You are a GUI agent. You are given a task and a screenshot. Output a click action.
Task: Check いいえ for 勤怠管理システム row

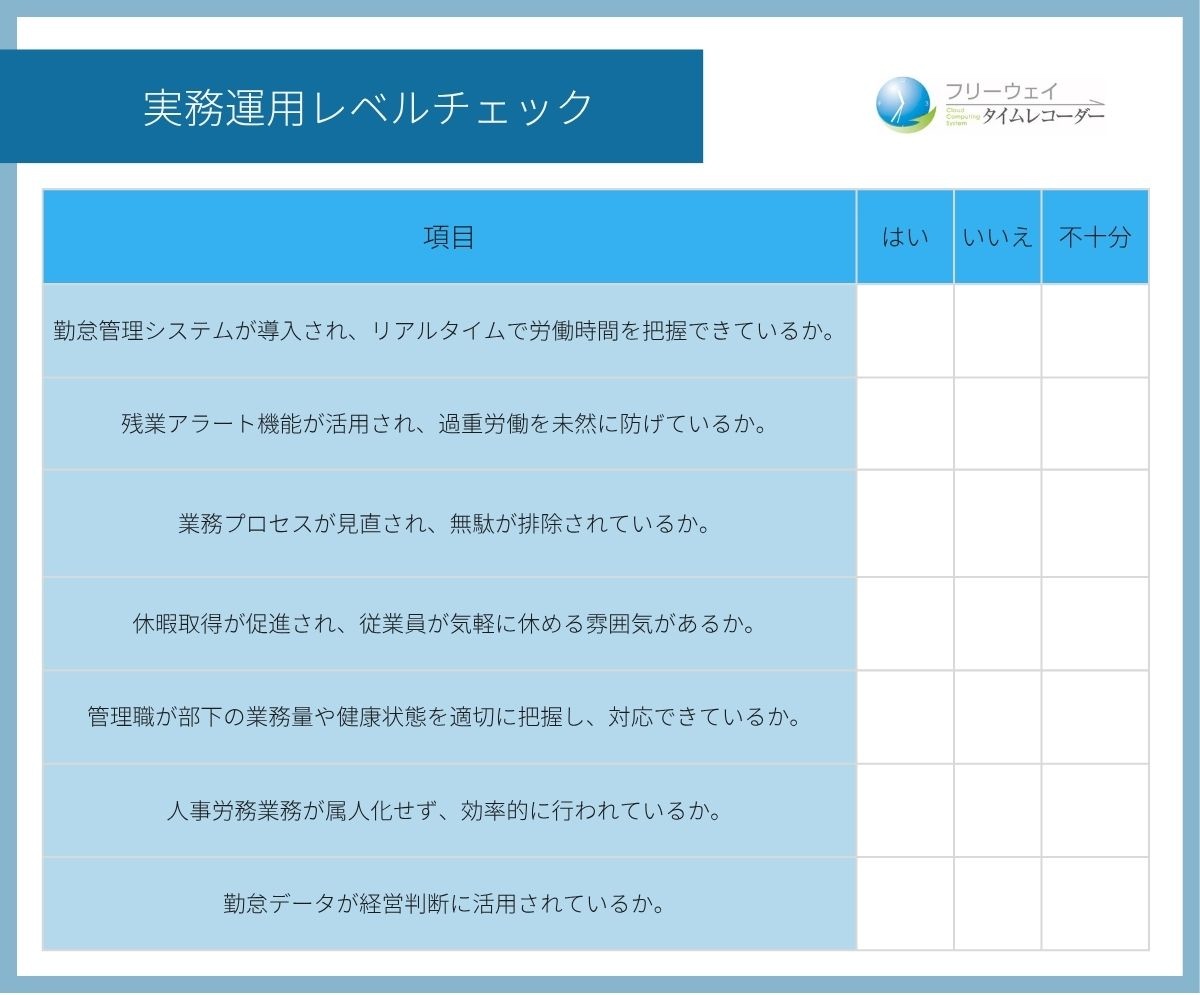997,331
